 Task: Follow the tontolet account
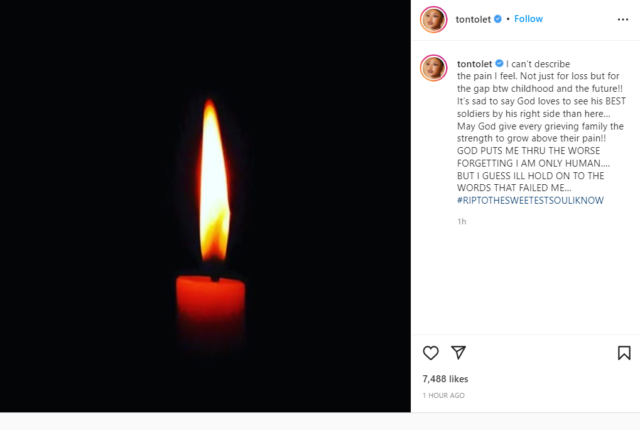528,19
